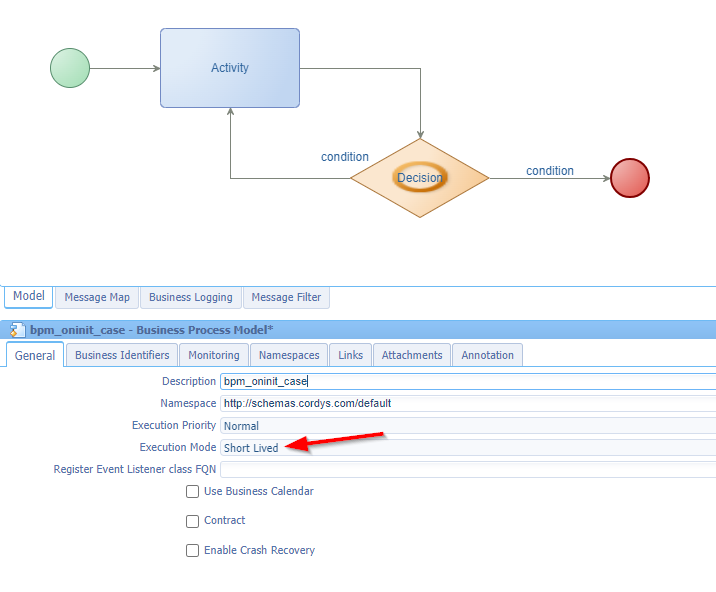This screenshot has width=716, height=592.
Task: Select the Decision diamond node
Action: (419, 178)
